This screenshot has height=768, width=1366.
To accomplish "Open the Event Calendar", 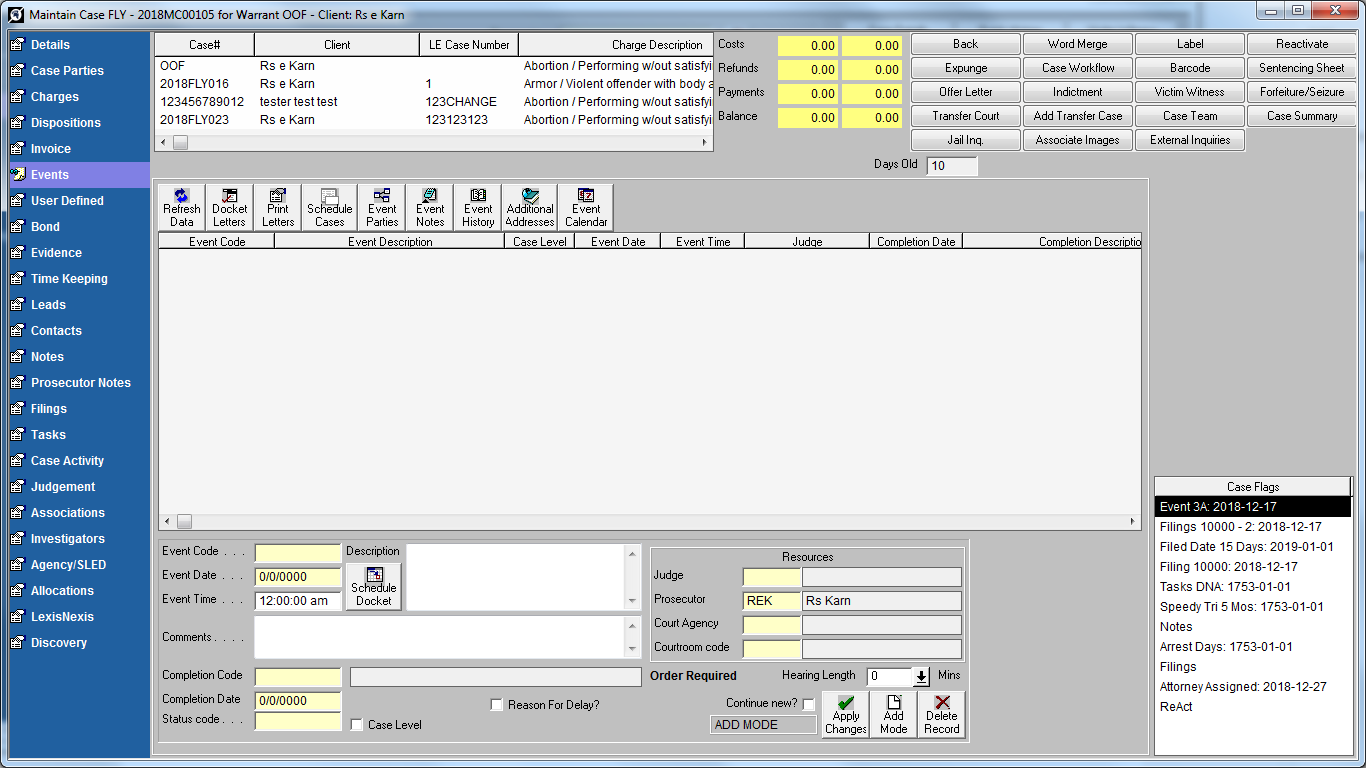I will click(x=586, y=208).
